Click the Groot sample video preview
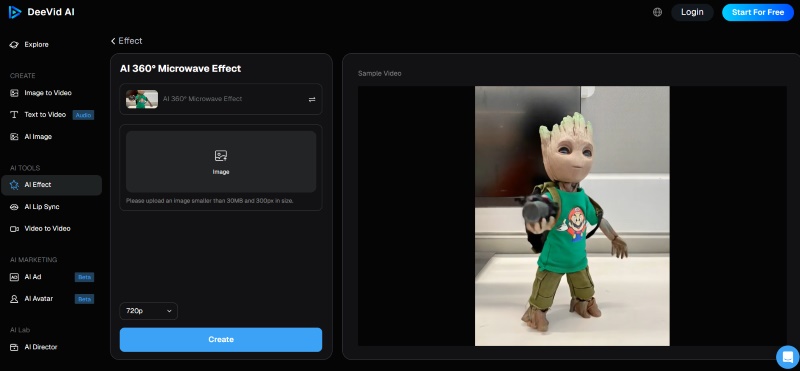This screenshot has width=800, height=371. (x=572, y=216)
